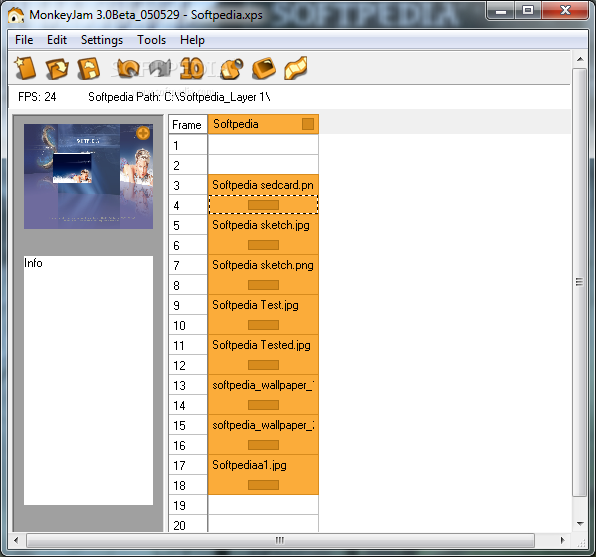Image resolution: width=596 pixels, height=557 pixels.
Task: Click the horizontal scrollbar left arrow
Action: click(x=16, y=540)
